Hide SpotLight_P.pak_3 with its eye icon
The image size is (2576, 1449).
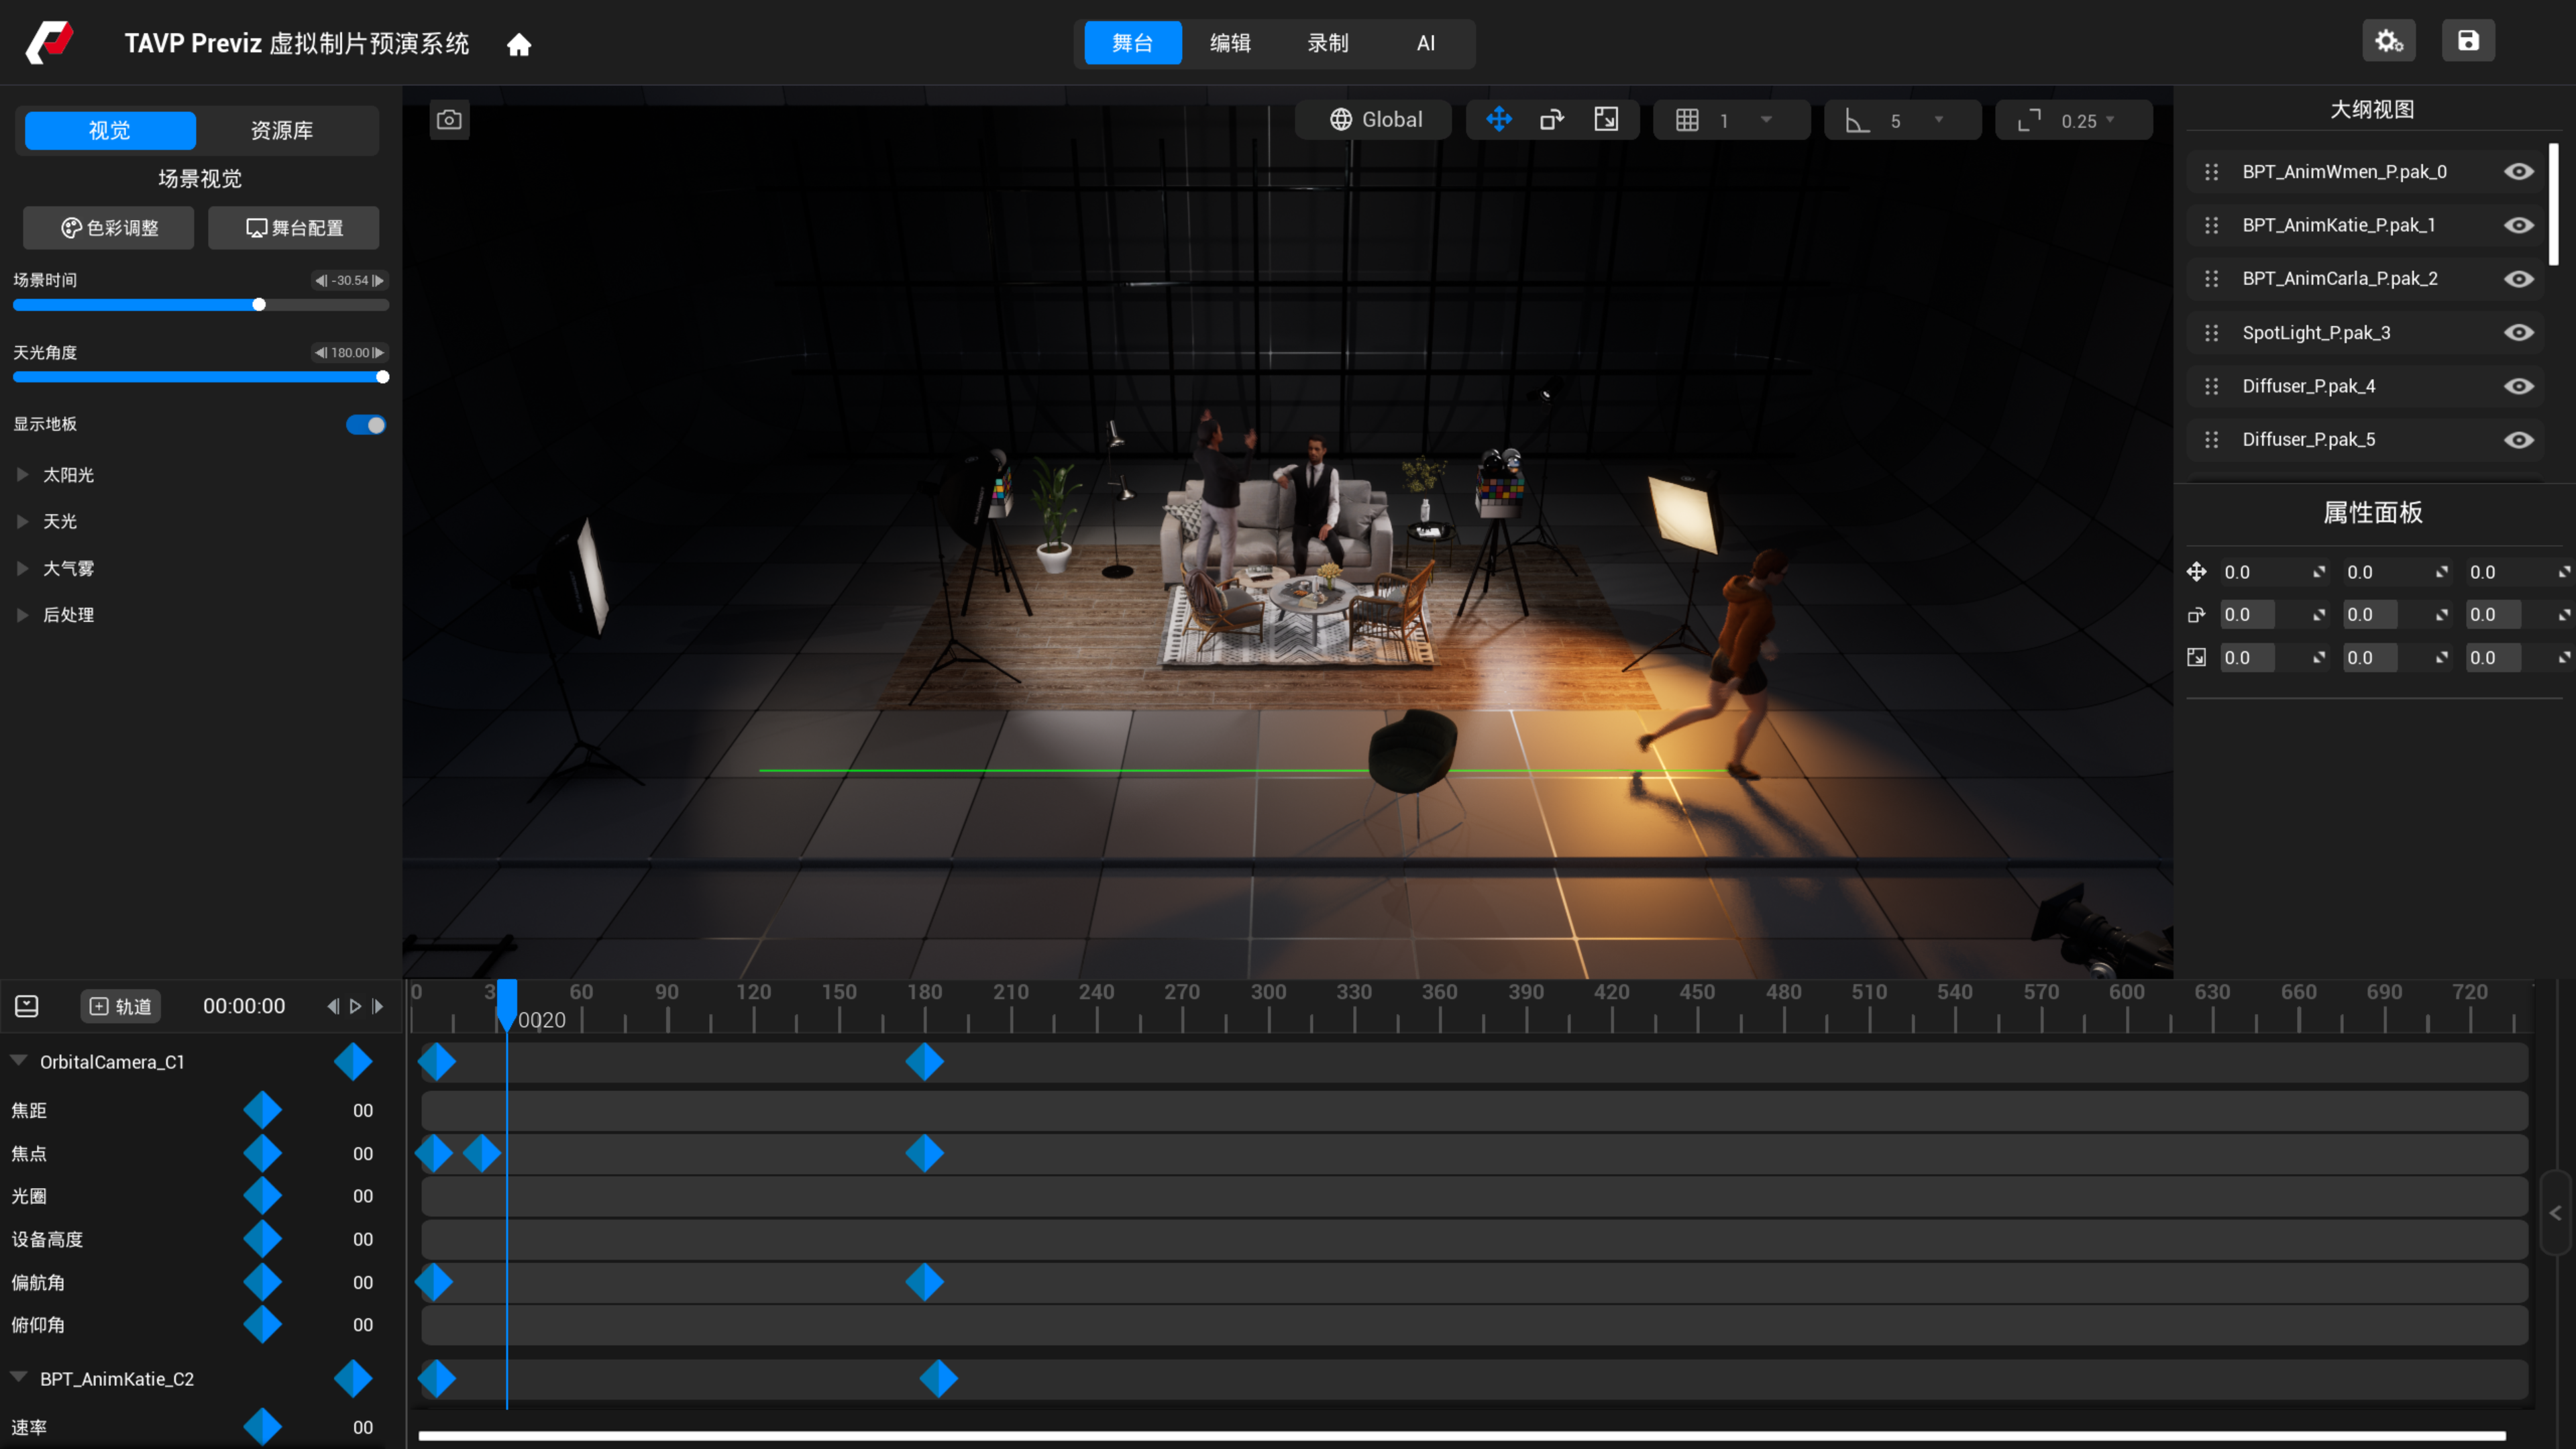coord(2518,333)
